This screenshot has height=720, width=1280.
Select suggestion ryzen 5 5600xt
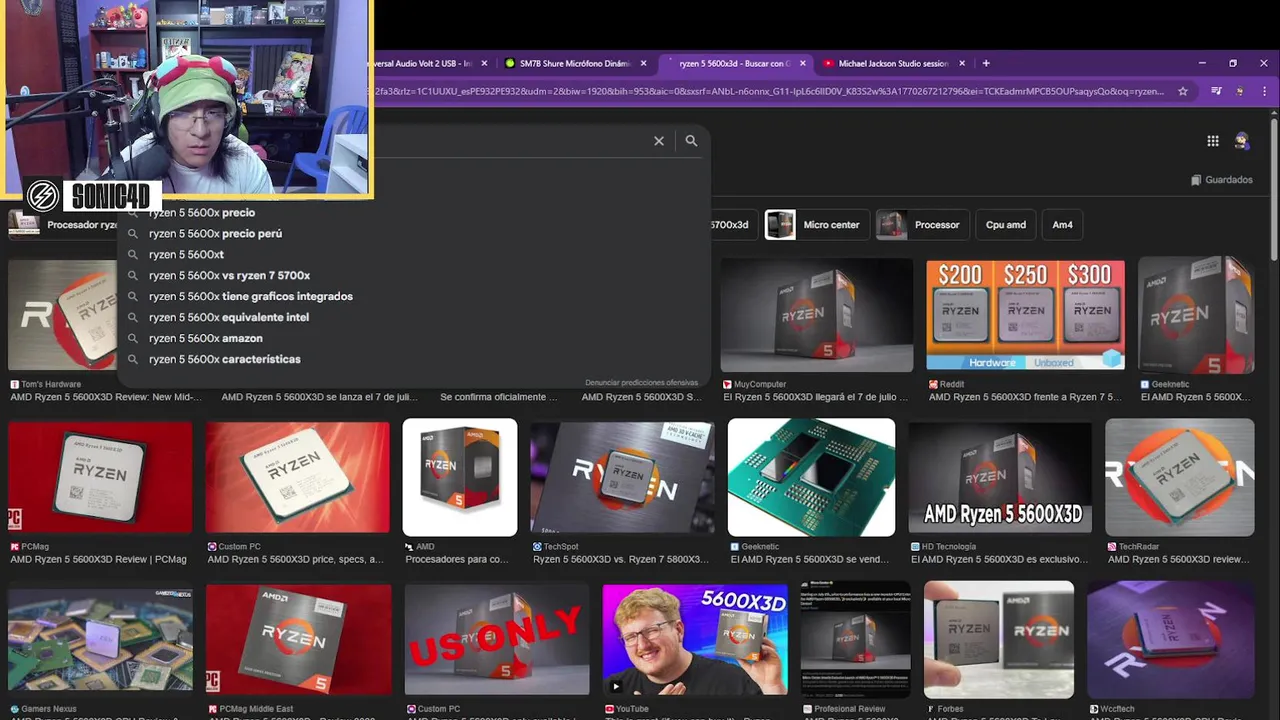186,254
